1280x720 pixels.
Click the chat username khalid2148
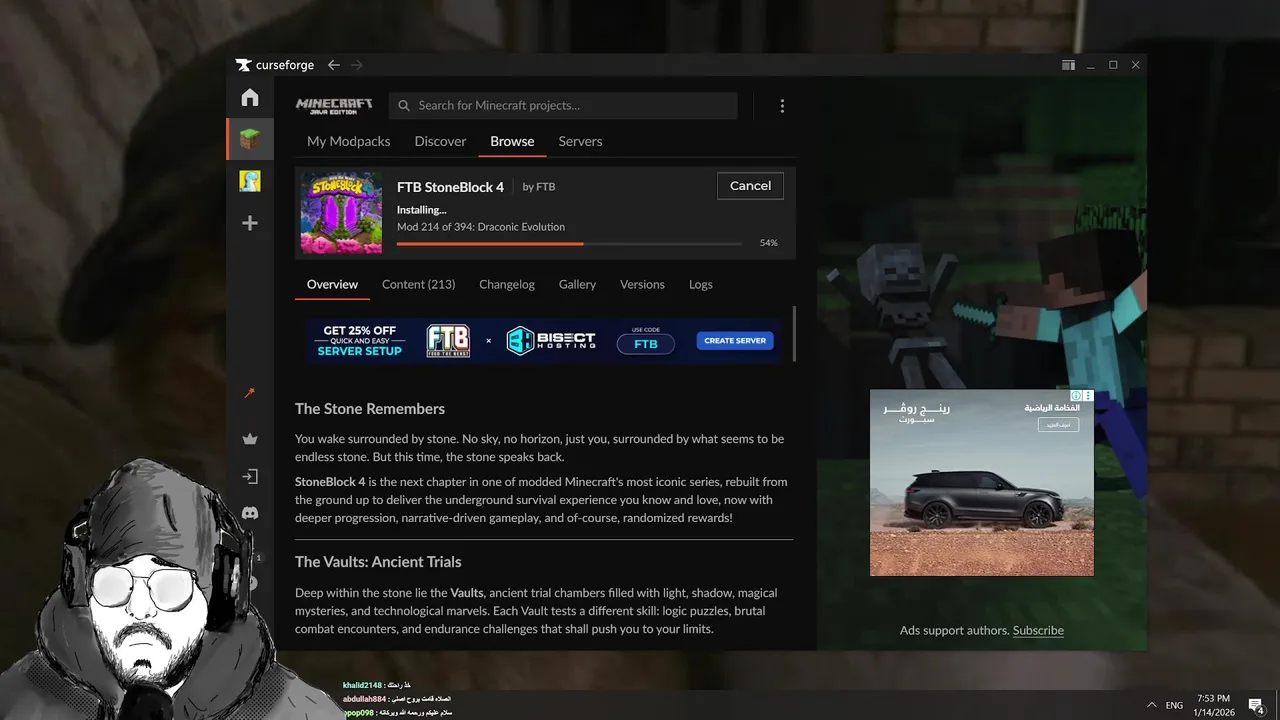364,685
